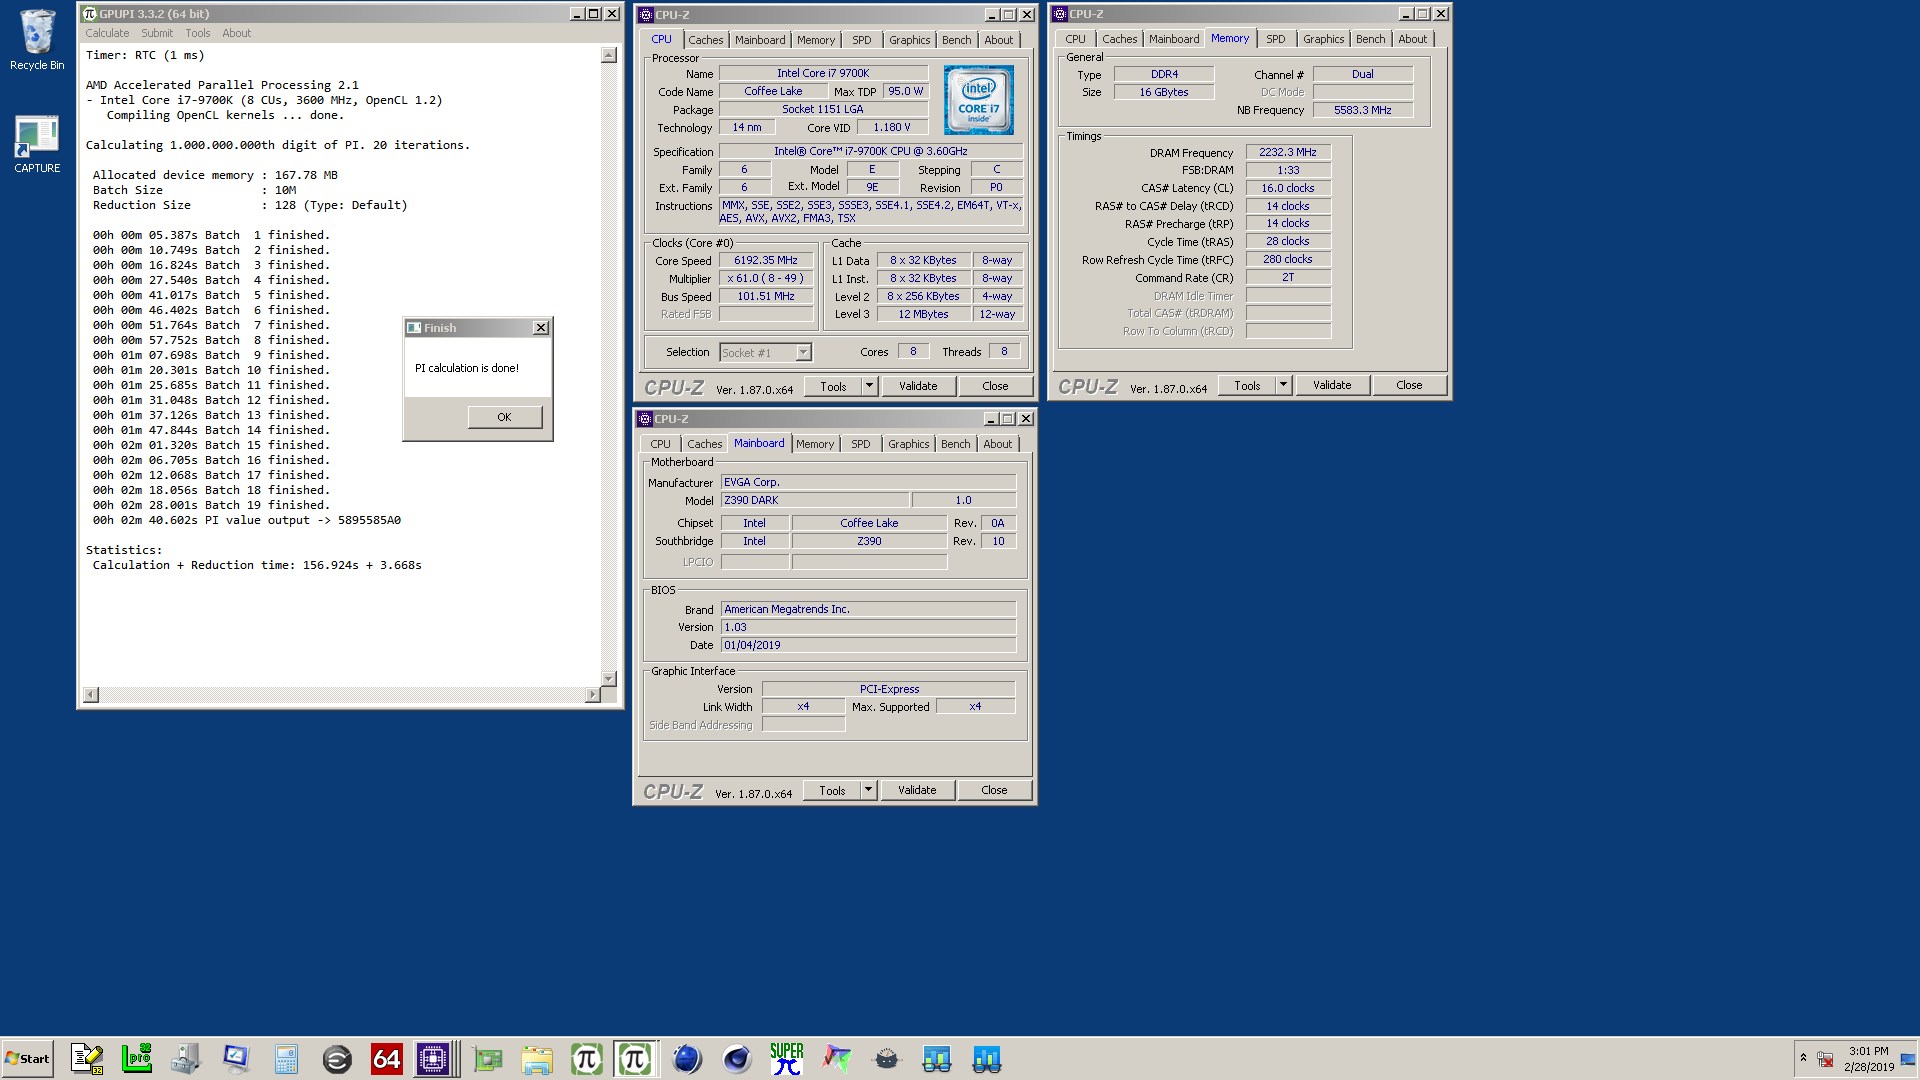Switch to Memory tab in Mainboard window
The width and height of the screenshot is (1920, 1080).
pyautogui.click(x=815, y=444)
